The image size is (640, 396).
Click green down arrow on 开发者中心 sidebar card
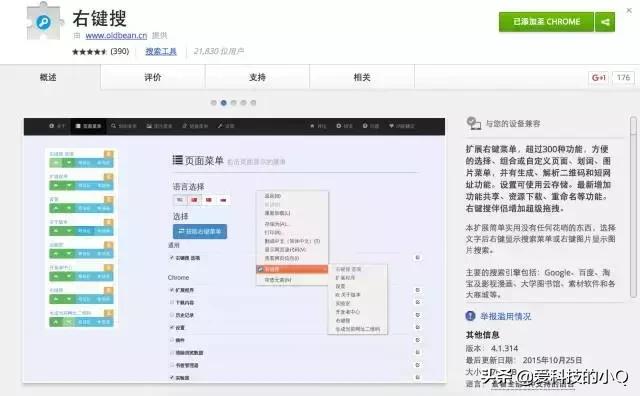(69, 276)
